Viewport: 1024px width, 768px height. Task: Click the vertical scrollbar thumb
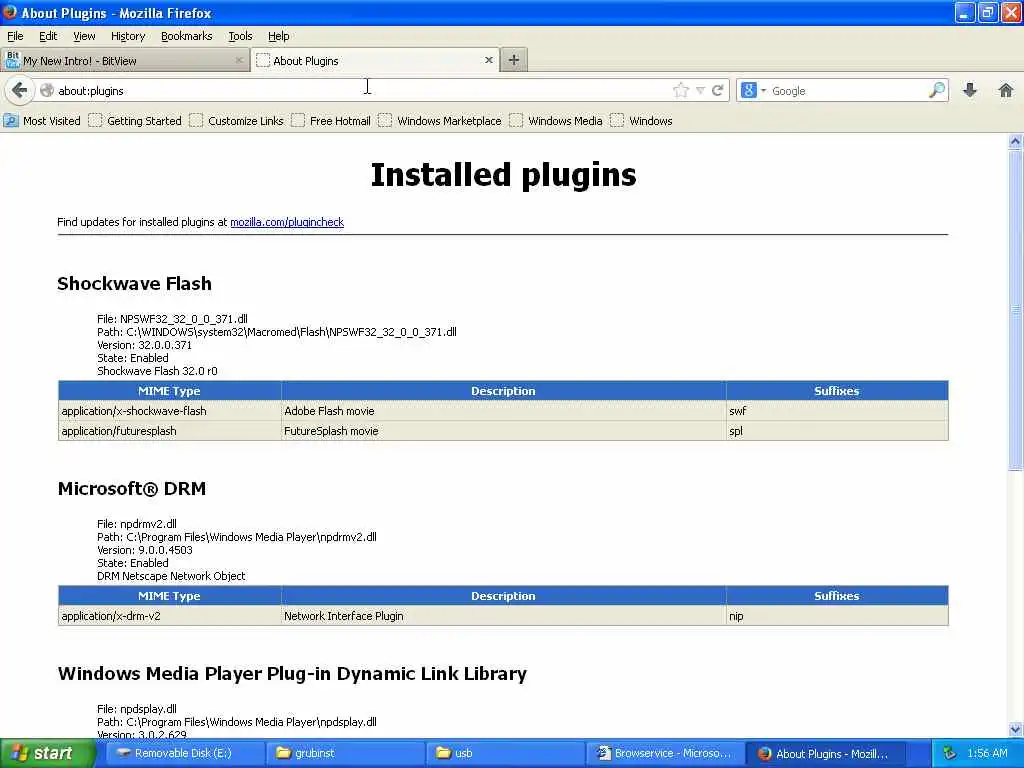click(1015, 310)
